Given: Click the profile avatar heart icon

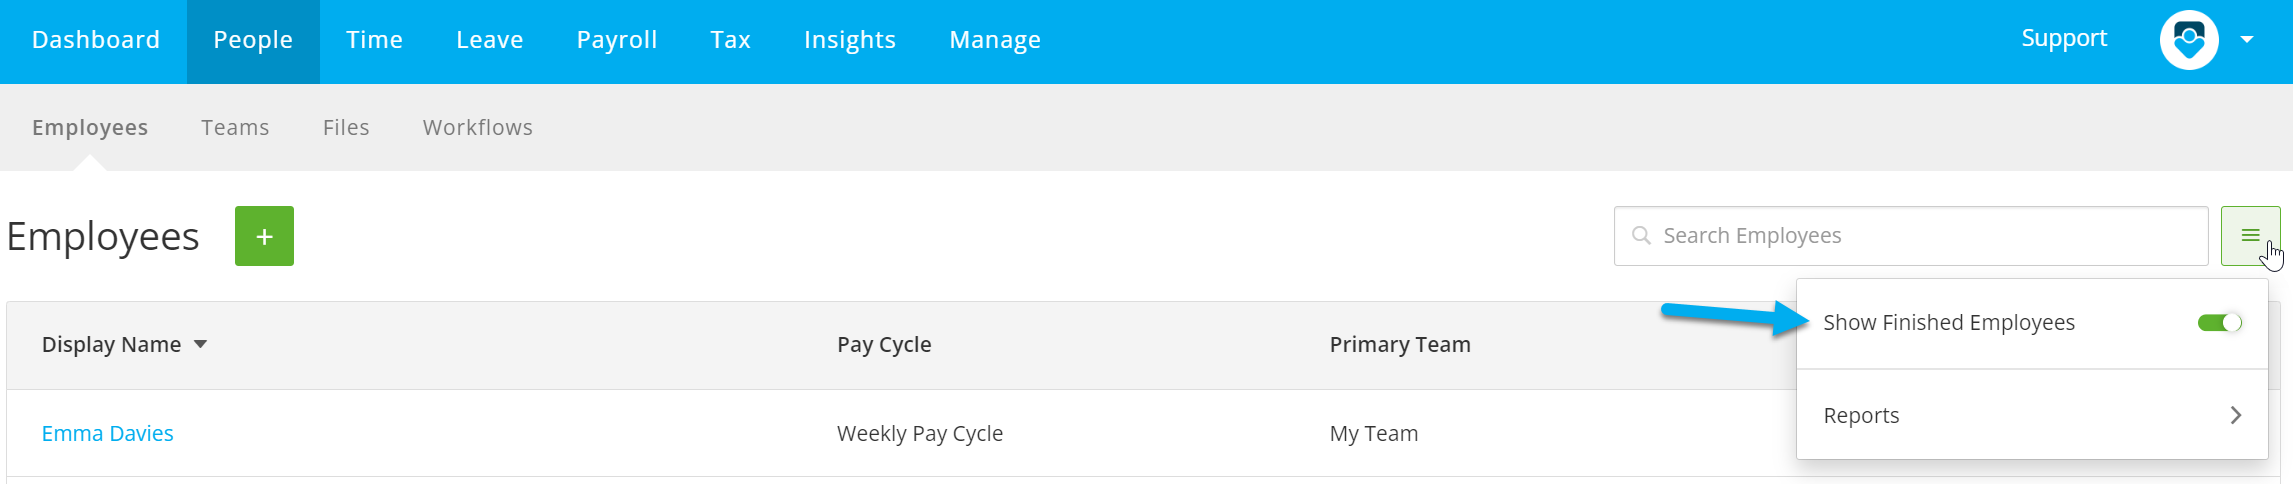Looking at the screenshot, I should [2189, 40].
